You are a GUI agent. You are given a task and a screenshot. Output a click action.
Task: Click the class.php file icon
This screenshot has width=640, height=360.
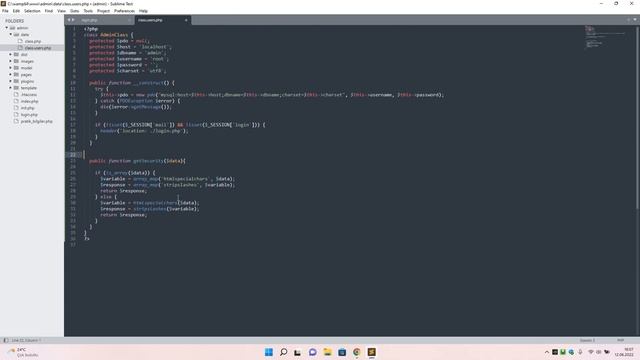[20, 41]
